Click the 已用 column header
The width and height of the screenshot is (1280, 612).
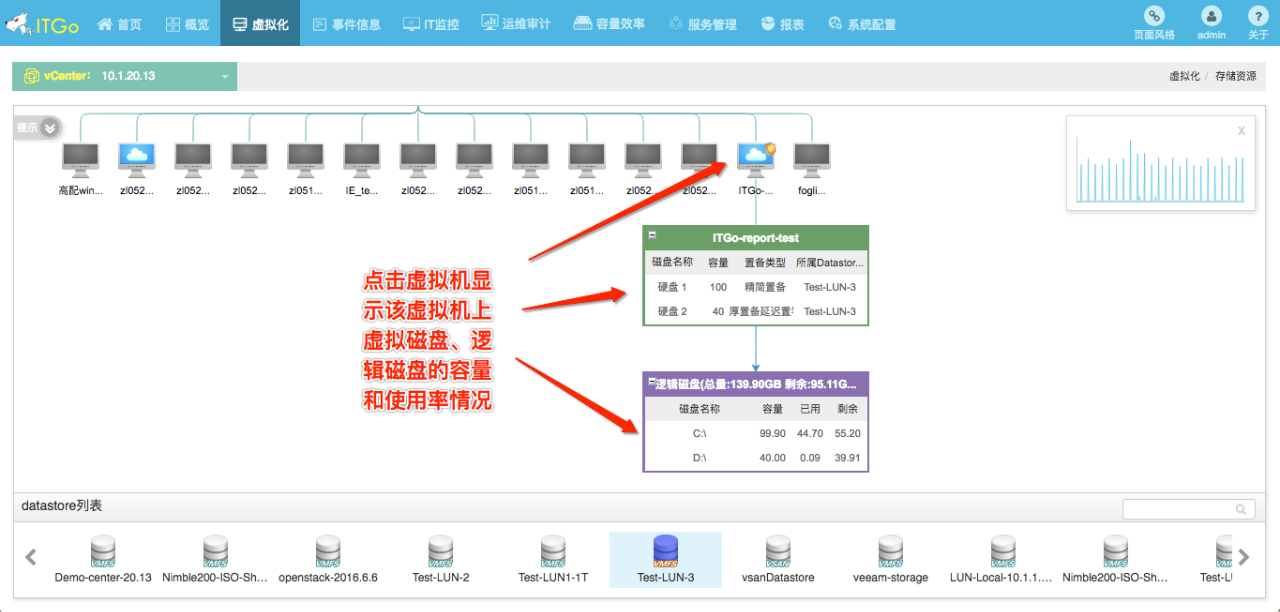click(x=810, y=408)
